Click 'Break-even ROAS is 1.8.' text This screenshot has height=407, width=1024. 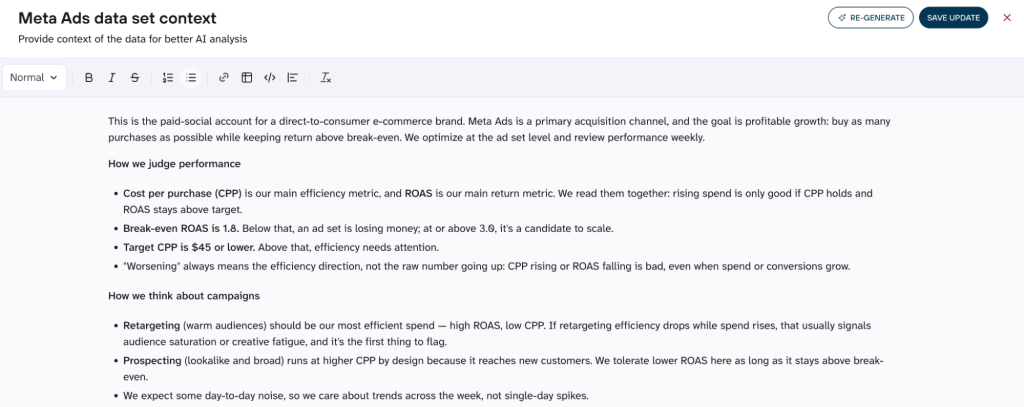point(182,229)
